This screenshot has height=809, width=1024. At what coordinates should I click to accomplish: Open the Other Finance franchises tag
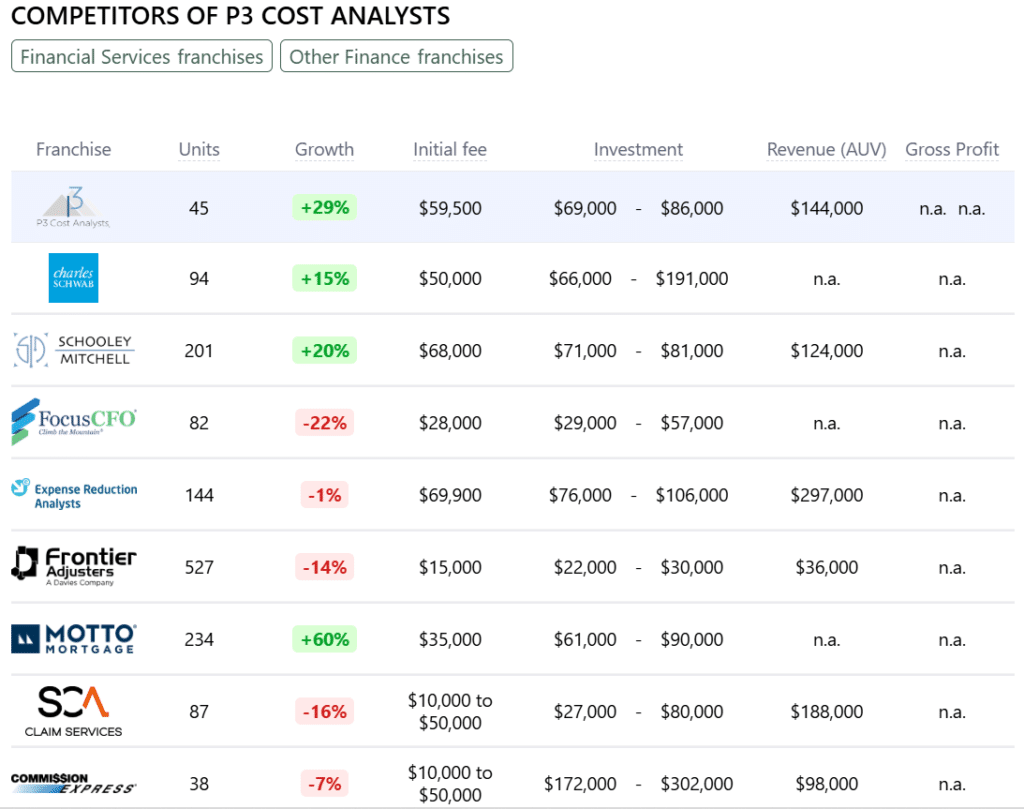click(x=396, y=57)
